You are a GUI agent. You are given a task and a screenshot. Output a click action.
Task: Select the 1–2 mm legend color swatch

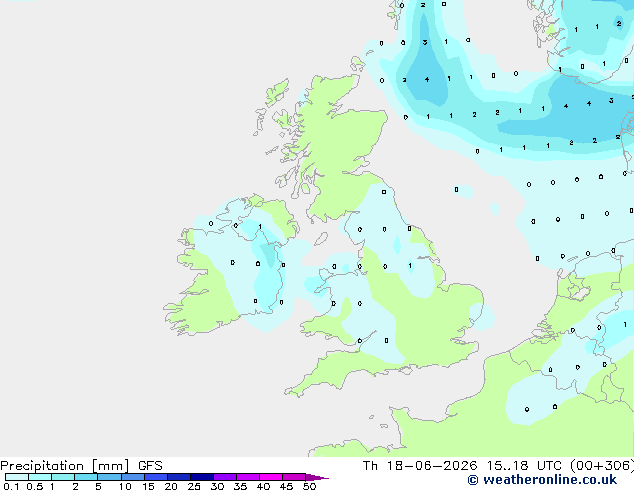point(63,477)
